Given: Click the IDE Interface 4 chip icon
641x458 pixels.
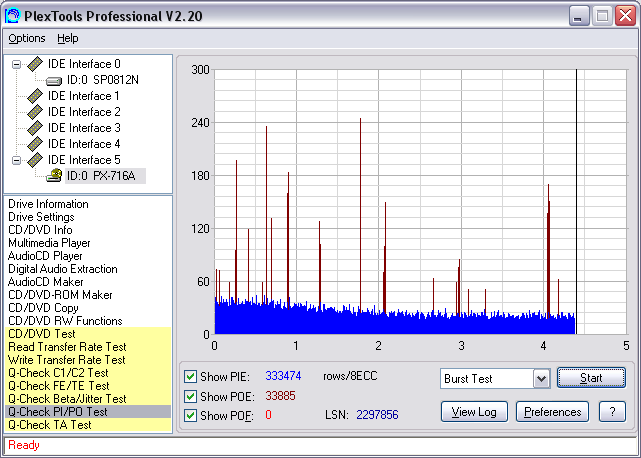Looking at the screenshot, I should 35,144.
